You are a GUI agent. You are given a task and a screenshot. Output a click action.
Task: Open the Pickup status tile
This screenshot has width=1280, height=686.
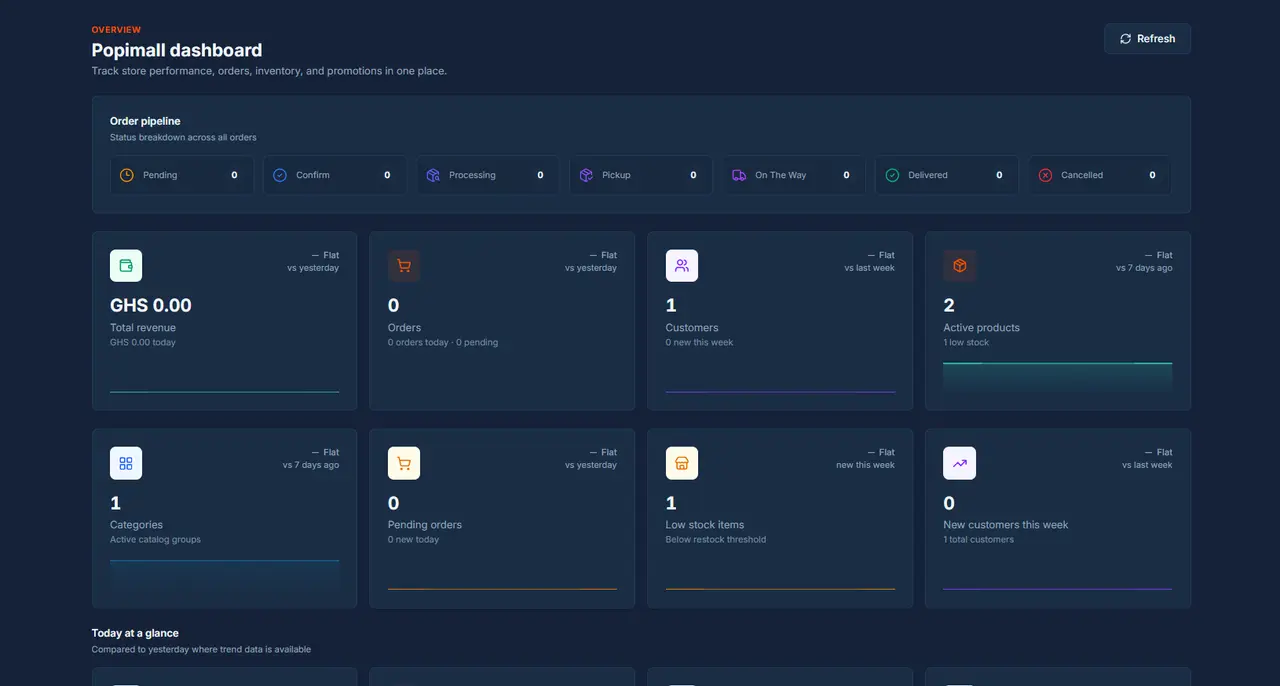(641, 175)
